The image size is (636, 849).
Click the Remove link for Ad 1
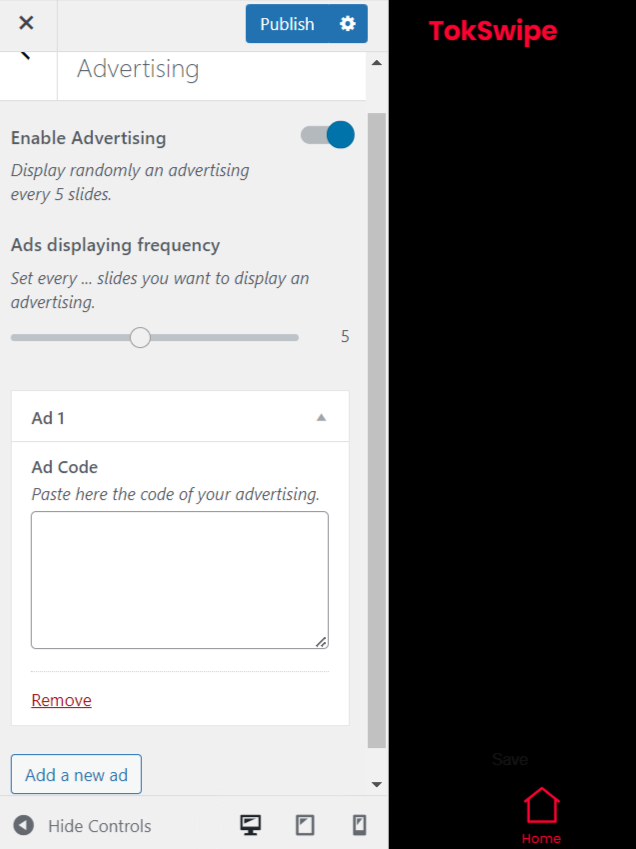61,700
